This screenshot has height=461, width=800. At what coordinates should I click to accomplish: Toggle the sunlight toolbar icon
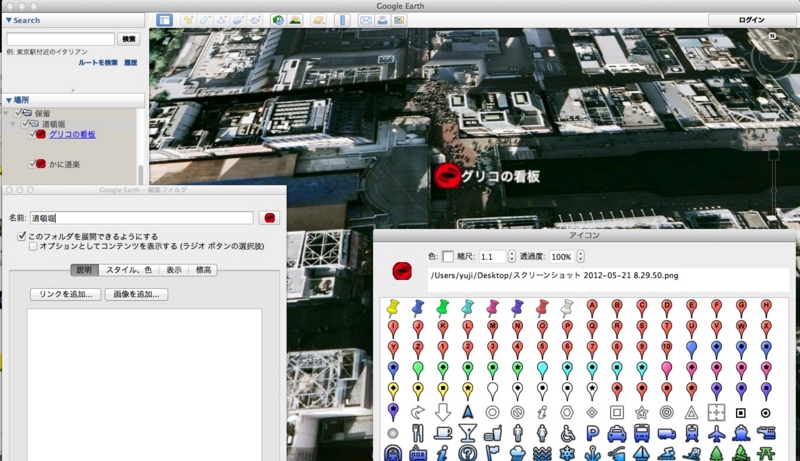295,20
